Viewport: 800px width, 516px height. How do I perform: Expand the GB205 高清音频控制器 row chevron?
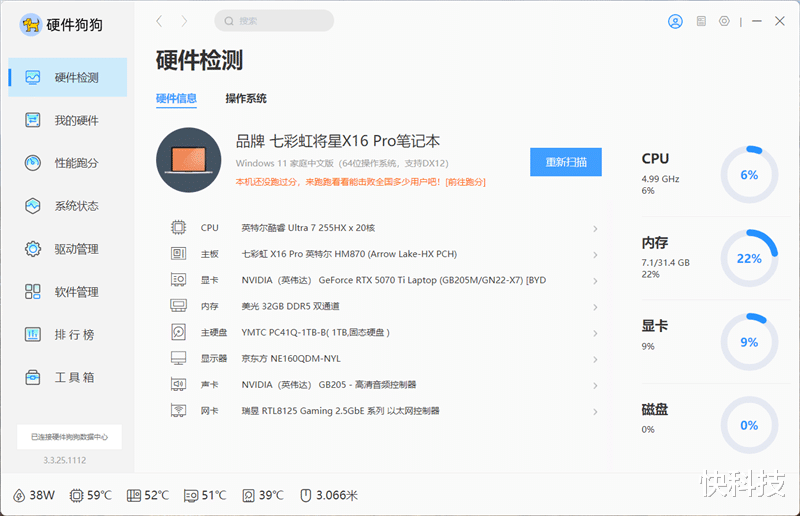click(595, 386)
